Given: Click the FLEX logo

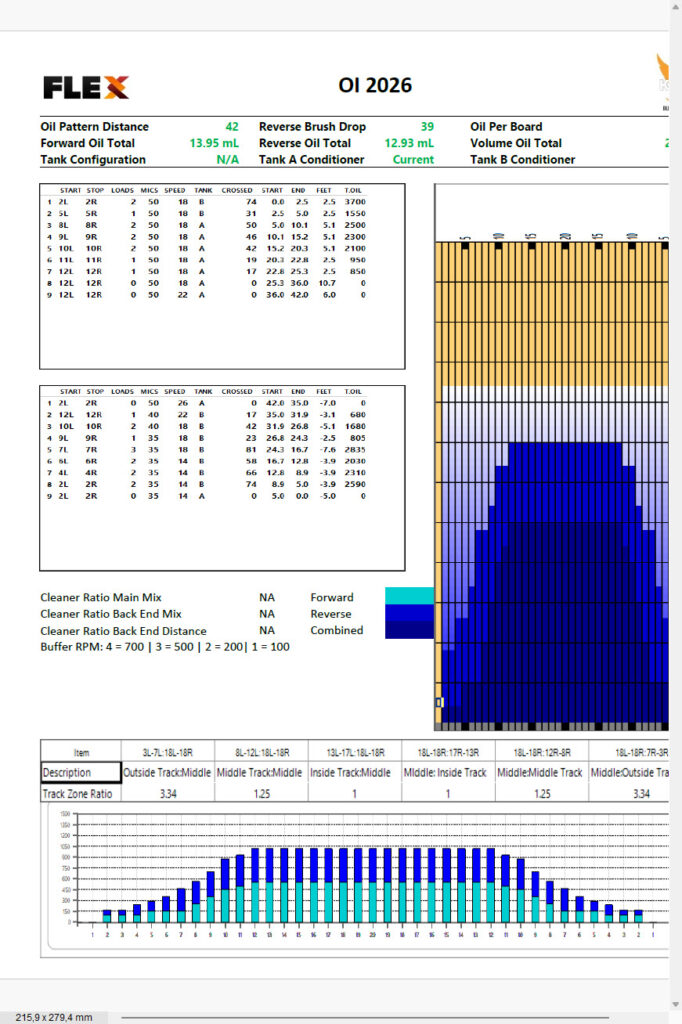Looking at the screenshot, I should click(x=86, y=87).
